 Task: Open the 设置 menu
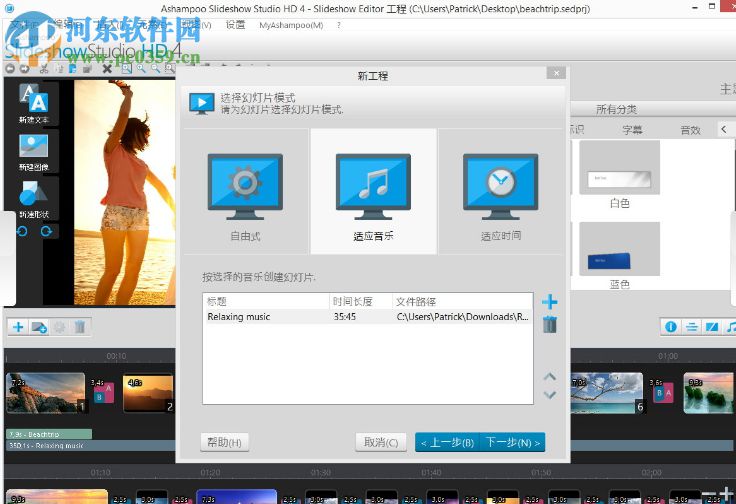click(x=235, y=25)
